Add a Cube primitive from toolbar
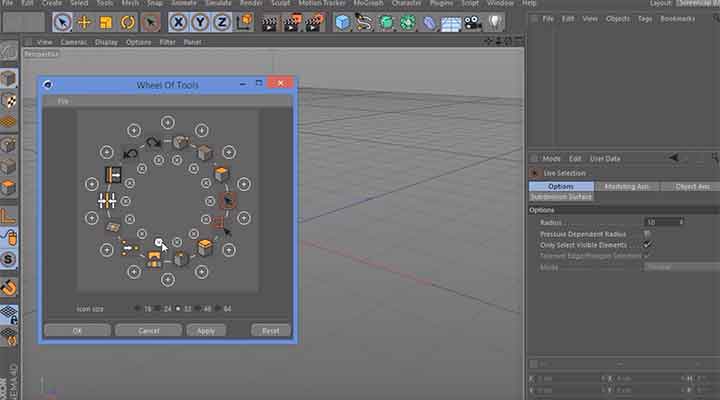The image size is (720, 400). point(343,22)
